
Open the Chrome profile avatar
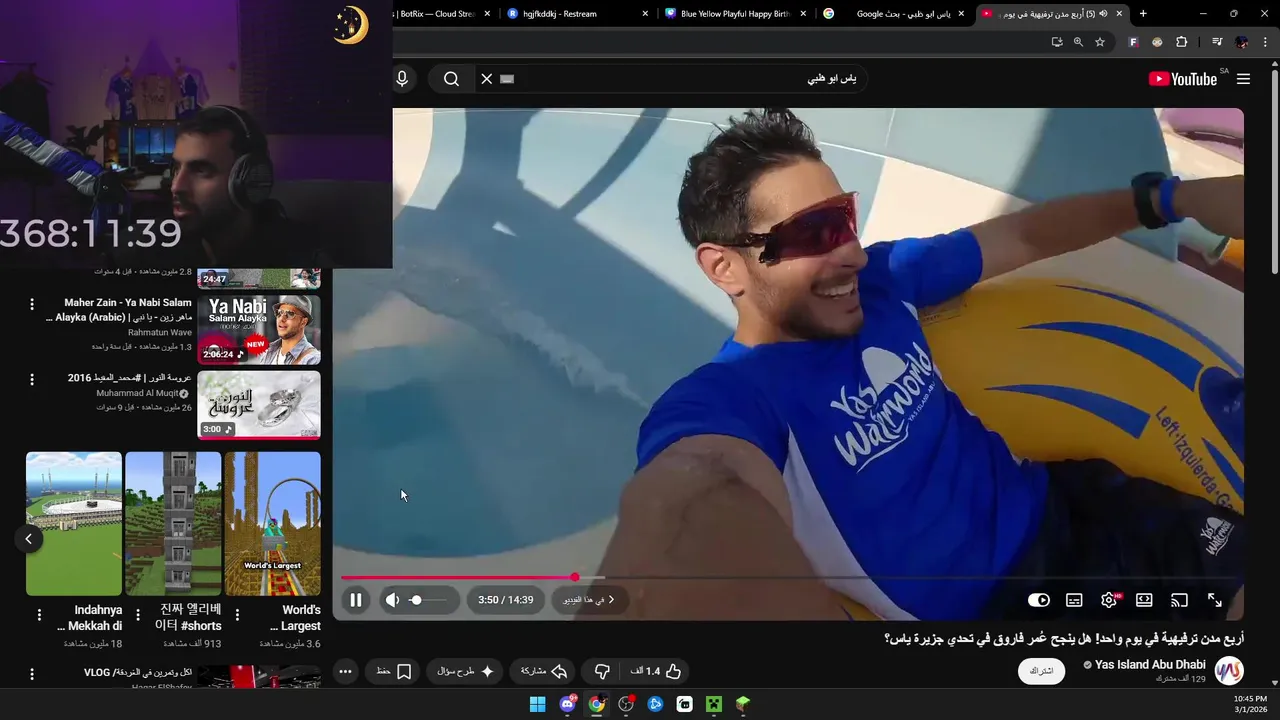(1242, 42)
